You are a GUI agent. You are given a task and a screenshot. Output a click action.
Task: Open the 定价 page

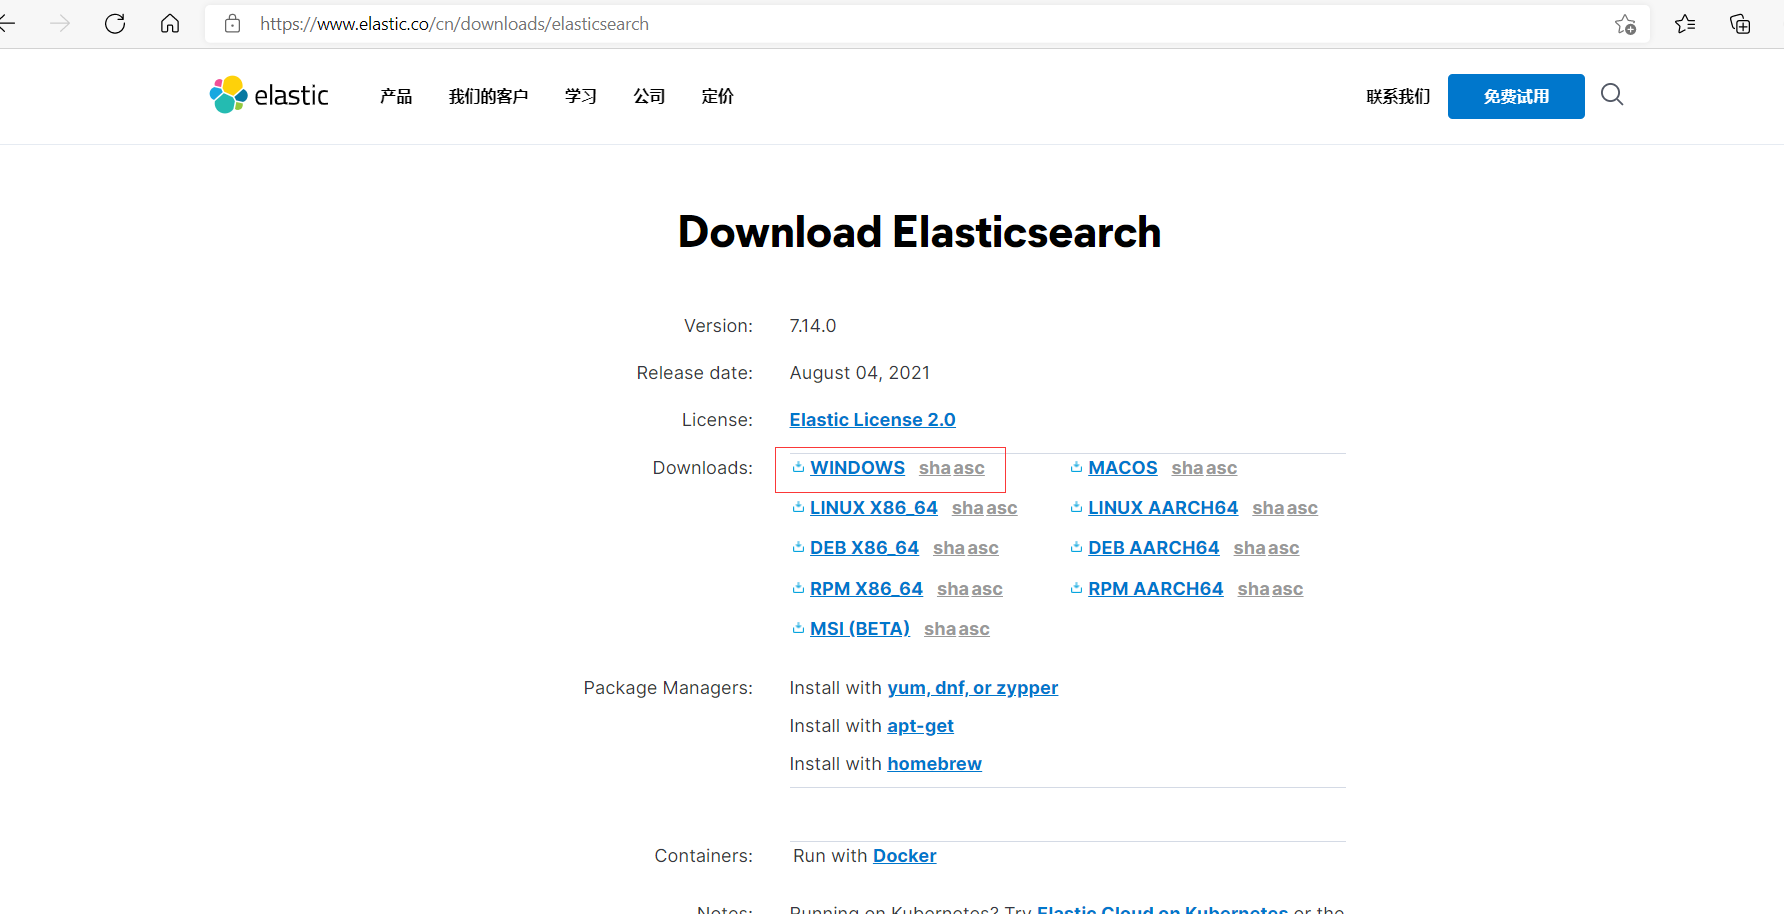click(x=718, y=96)
